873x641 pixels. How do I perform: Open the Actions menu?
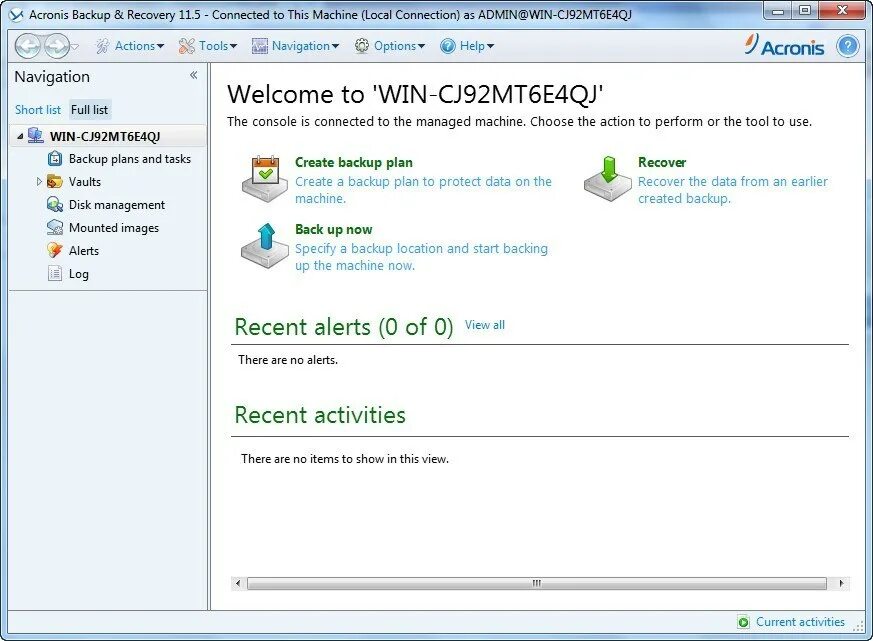[139, 46]
